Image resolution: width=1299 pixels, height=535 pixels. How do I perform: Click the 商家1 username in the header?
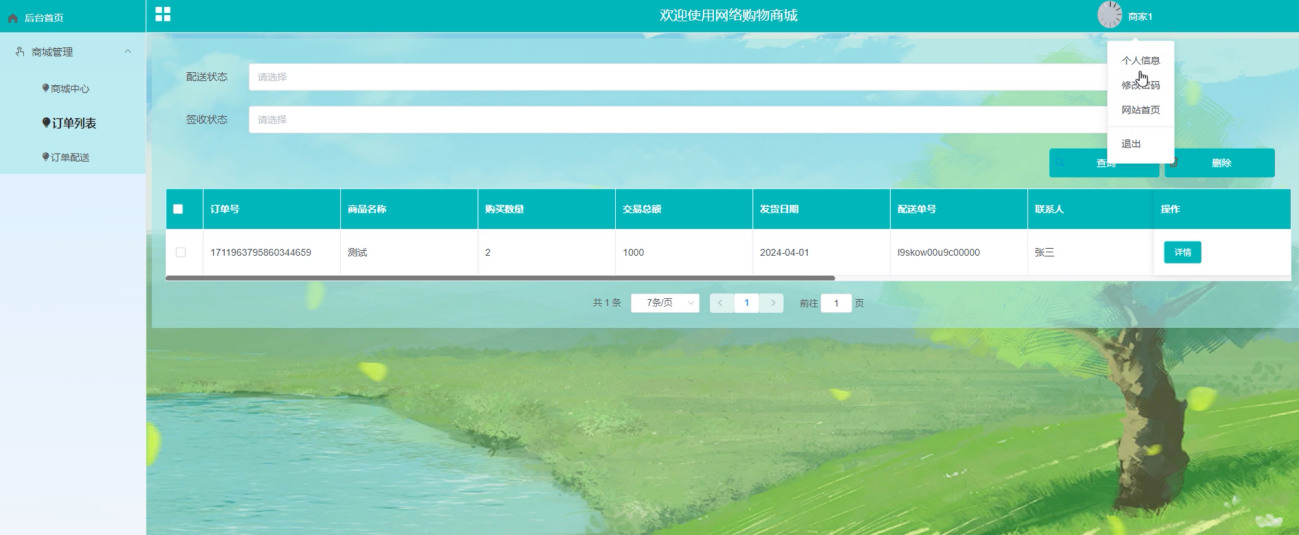tap(1140, 17)
